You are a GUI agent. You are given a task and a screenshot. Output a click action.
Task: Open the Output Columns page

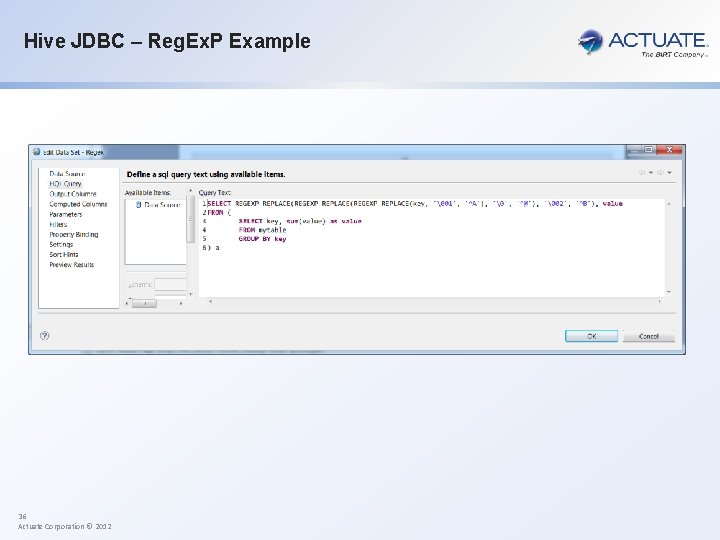click(73, 194)
